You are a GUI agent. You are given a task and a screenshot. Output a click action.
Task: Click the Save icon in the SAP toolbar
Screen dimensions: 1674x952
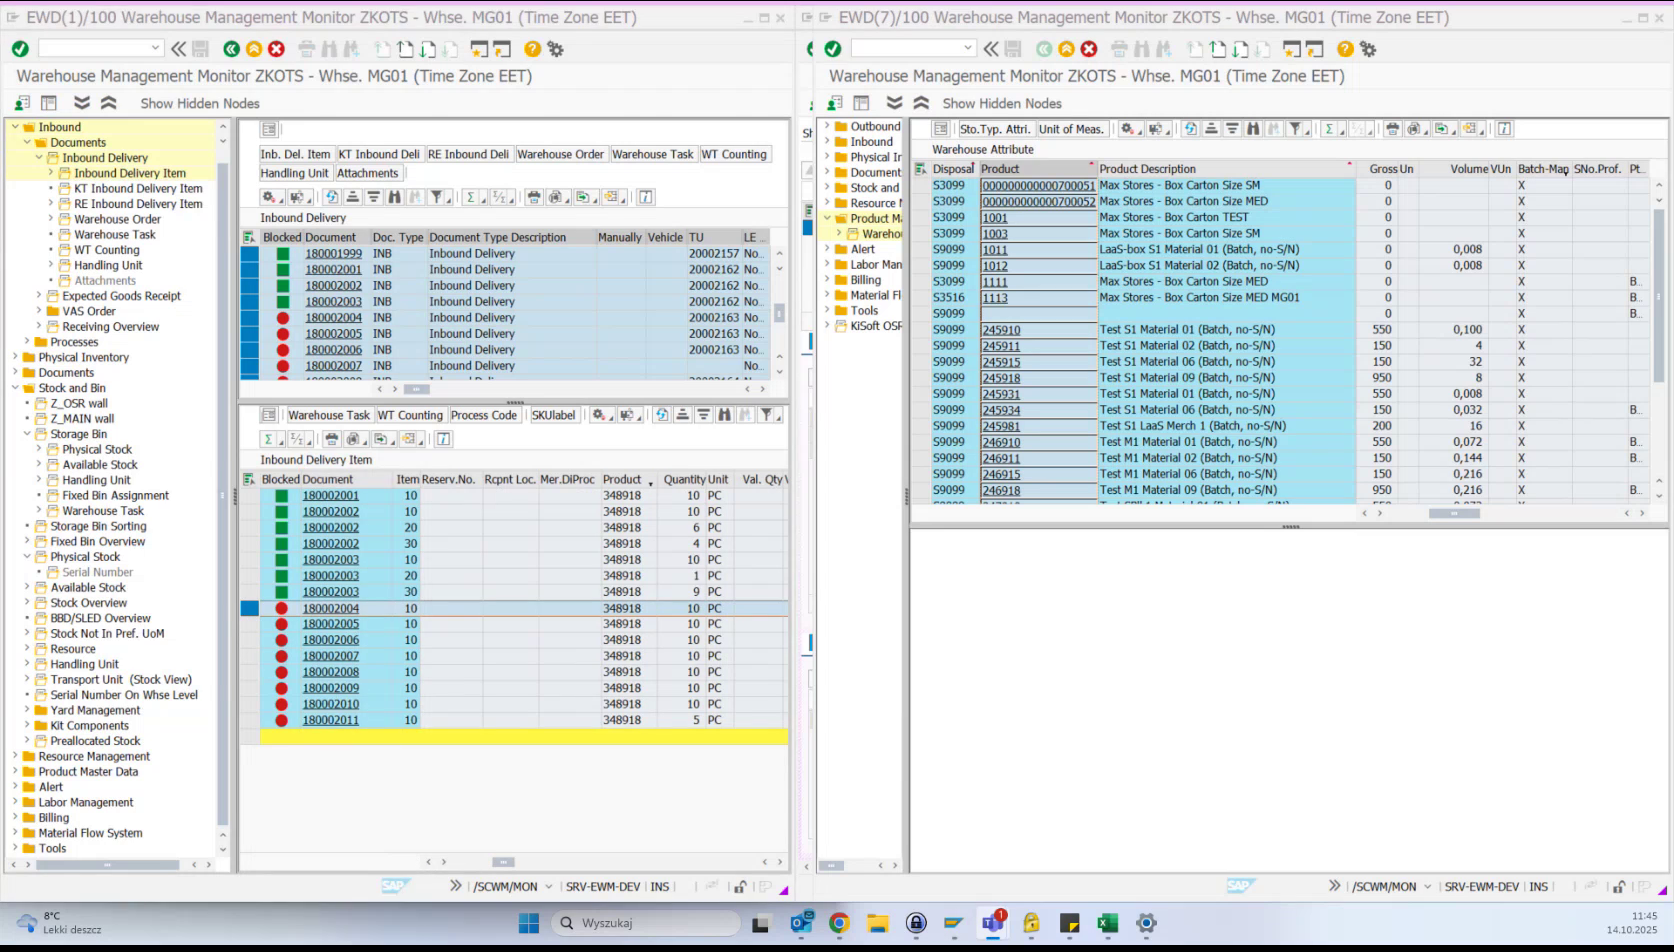point(201,47)
